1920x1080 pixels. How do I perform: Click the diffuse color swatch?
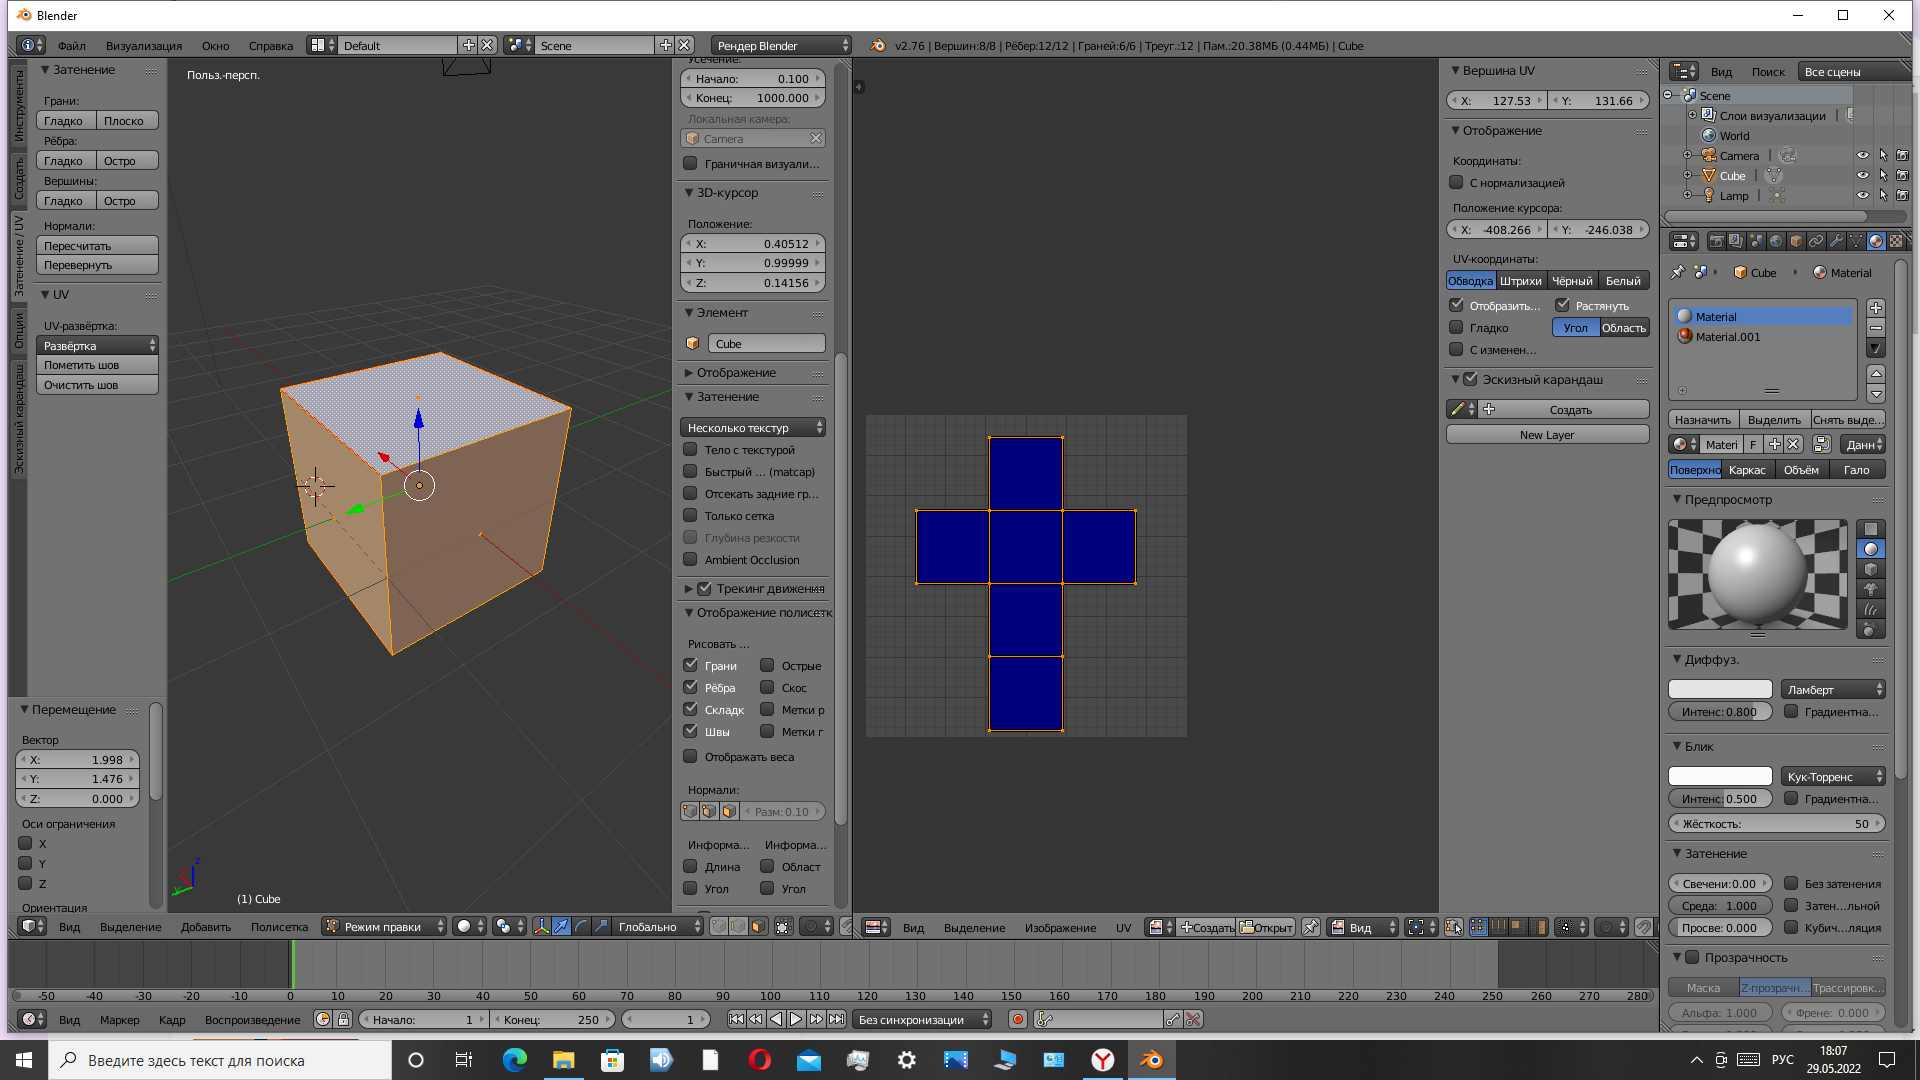1720,689
